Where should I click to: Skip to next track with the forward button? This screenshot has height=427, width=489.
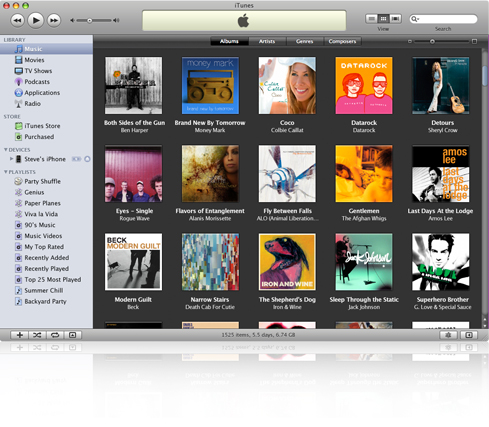point(54,20)
